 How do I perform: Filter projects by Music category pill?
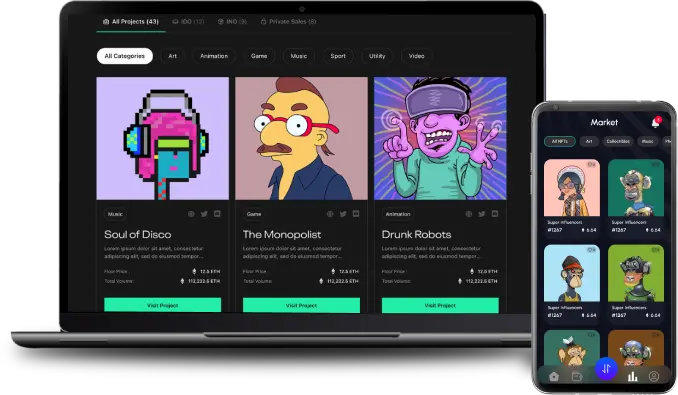tap(299, 56)
